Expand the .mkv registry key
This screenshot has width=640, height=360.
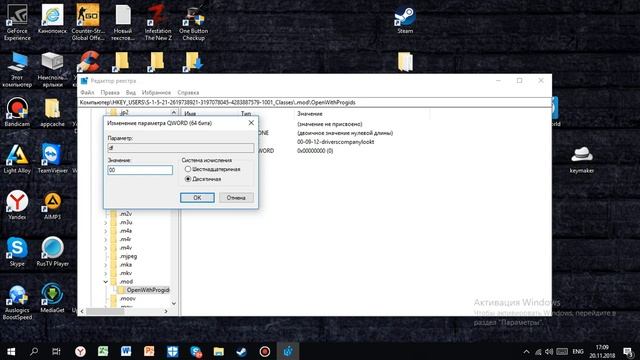pos(106,273)
